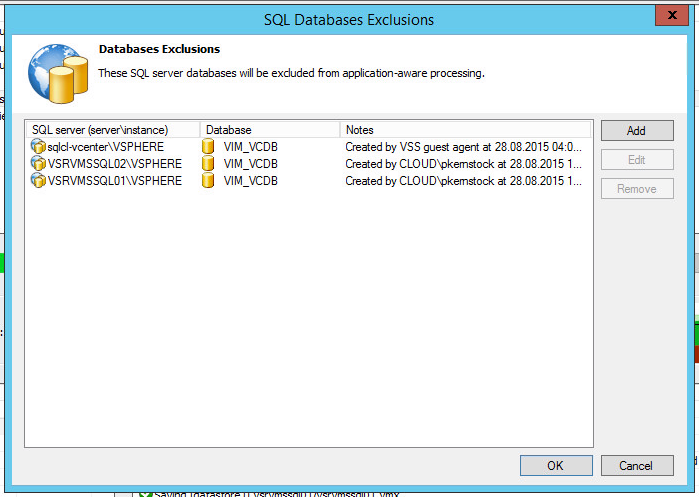Add a new database exclusion
This screenshot has width=699, height=497.
637,131
